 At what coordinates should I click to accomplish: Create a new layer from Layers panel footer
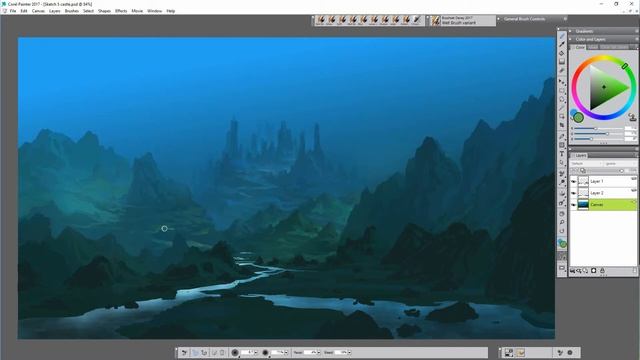(586, 271)
